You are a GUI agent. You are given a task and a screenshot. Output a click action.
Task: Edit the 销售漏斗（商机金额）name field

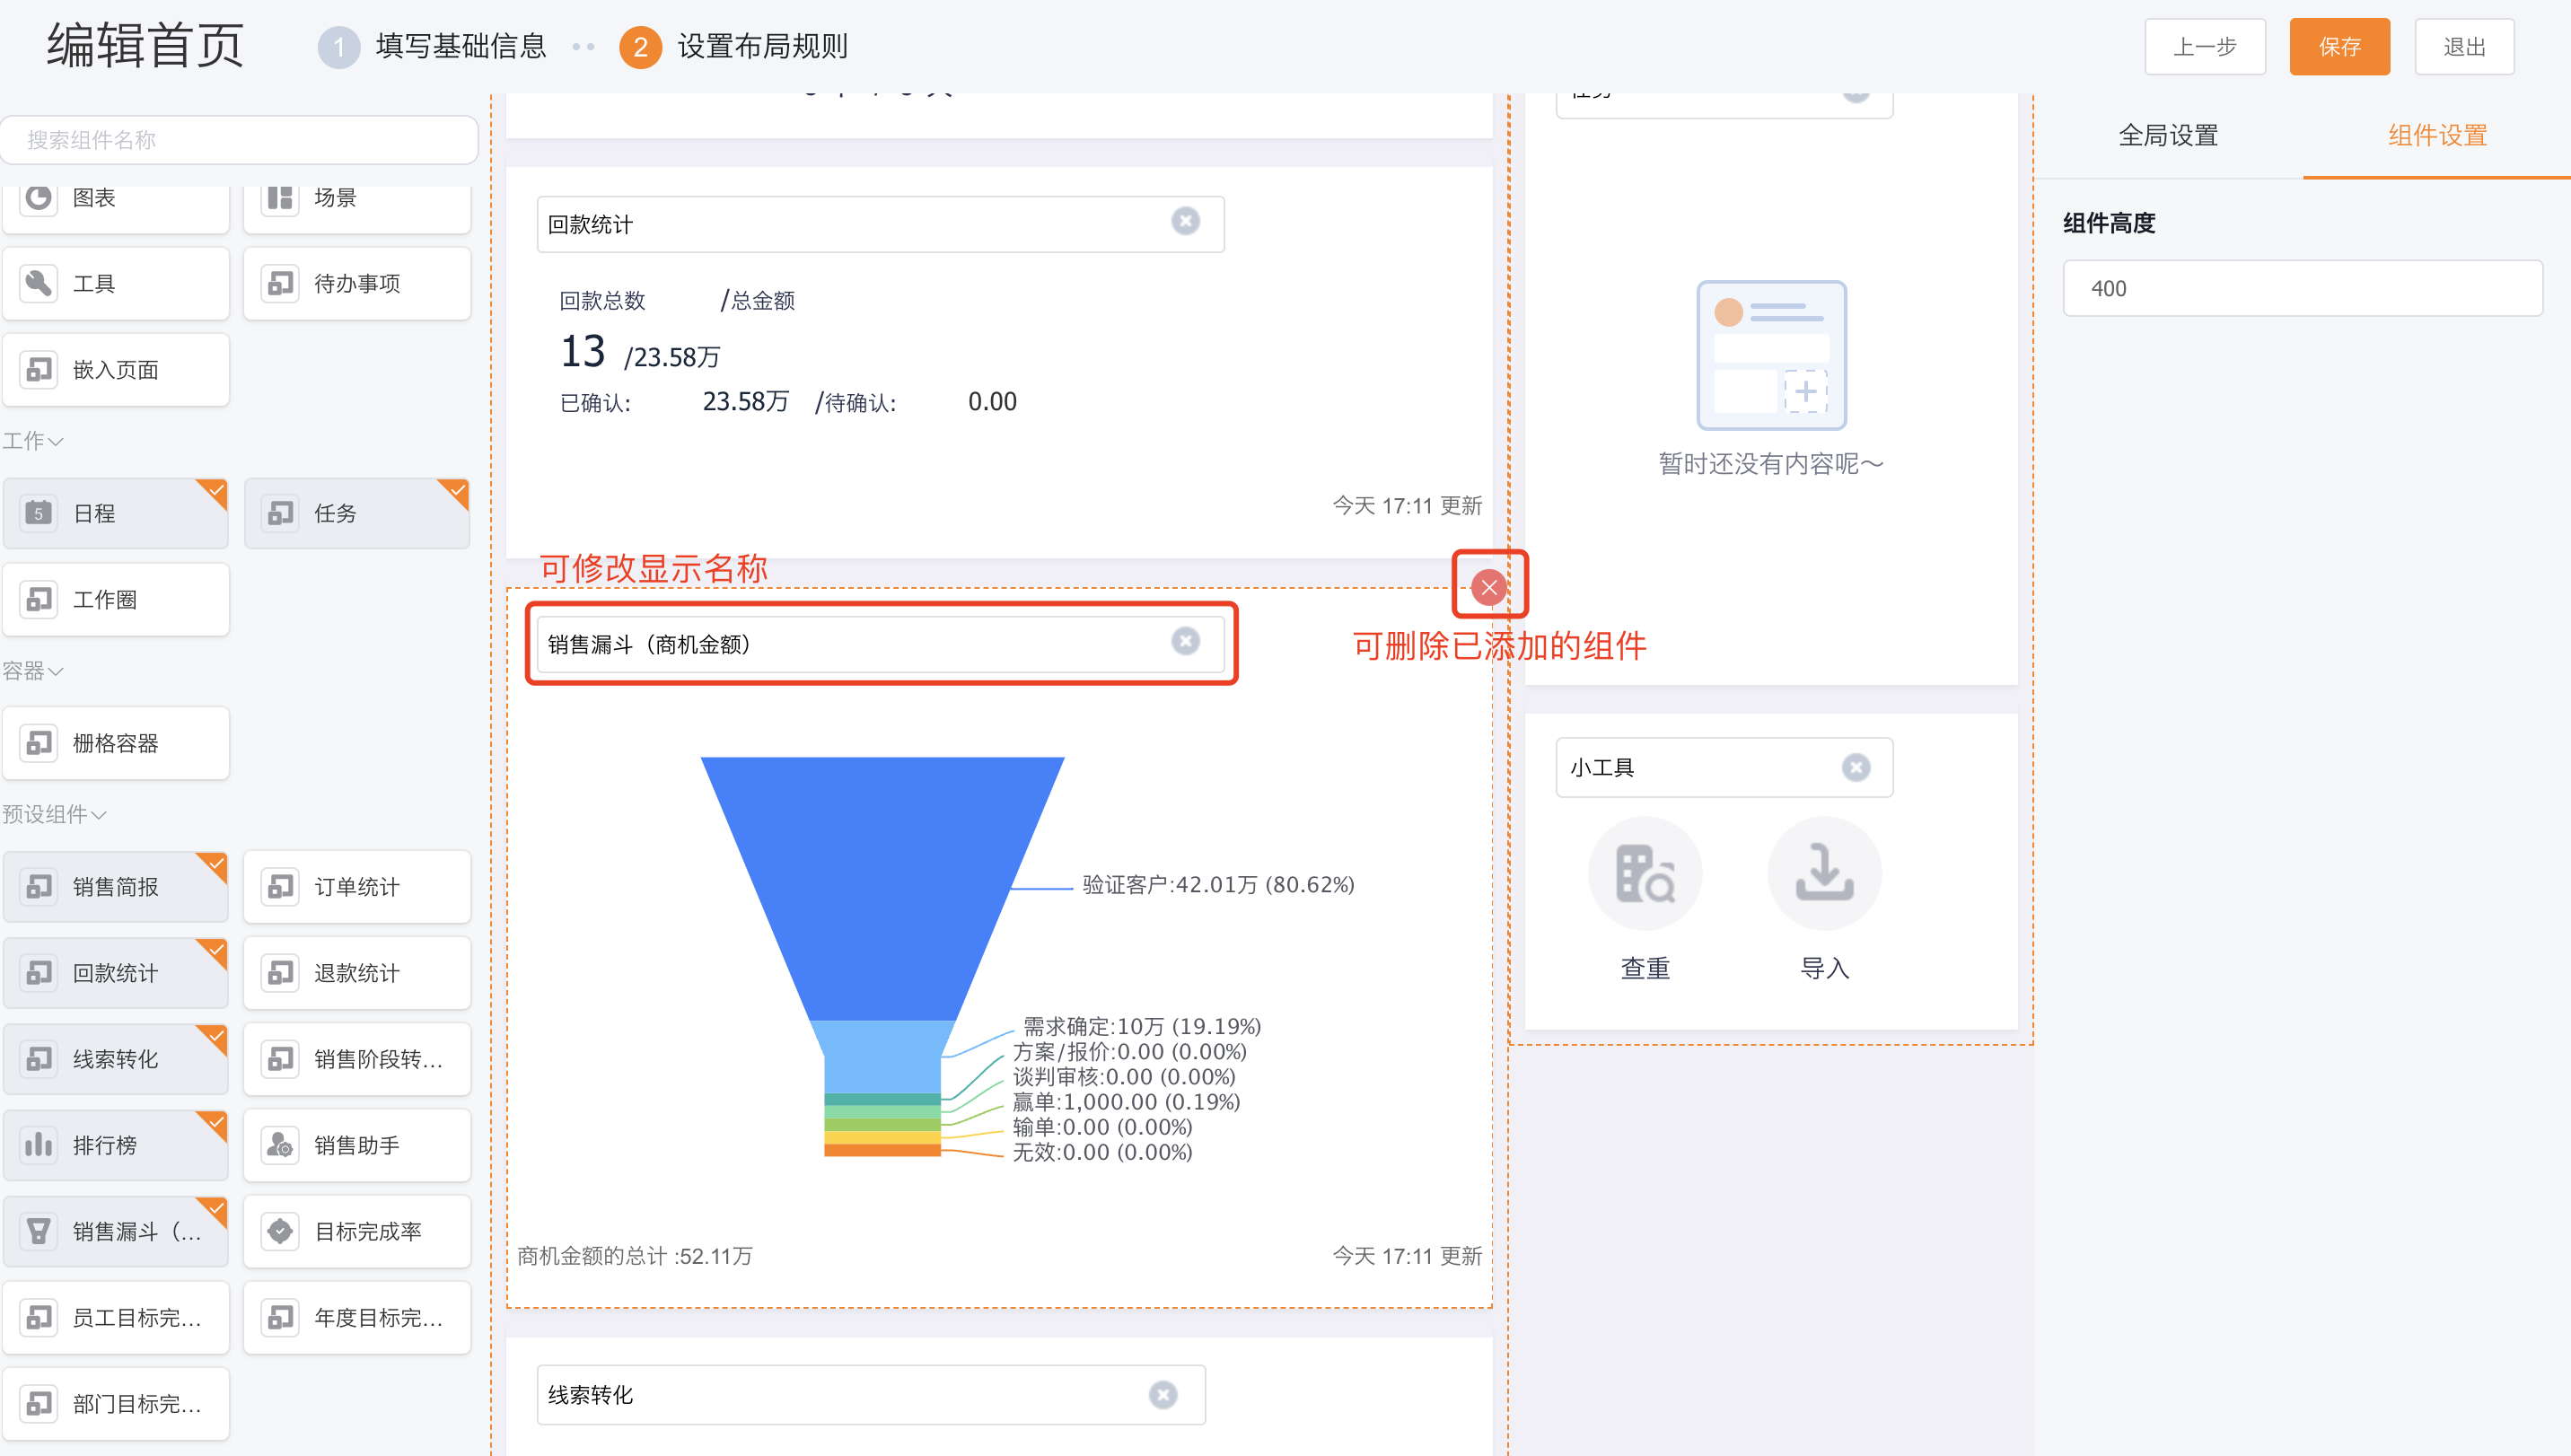coord(880,644)
